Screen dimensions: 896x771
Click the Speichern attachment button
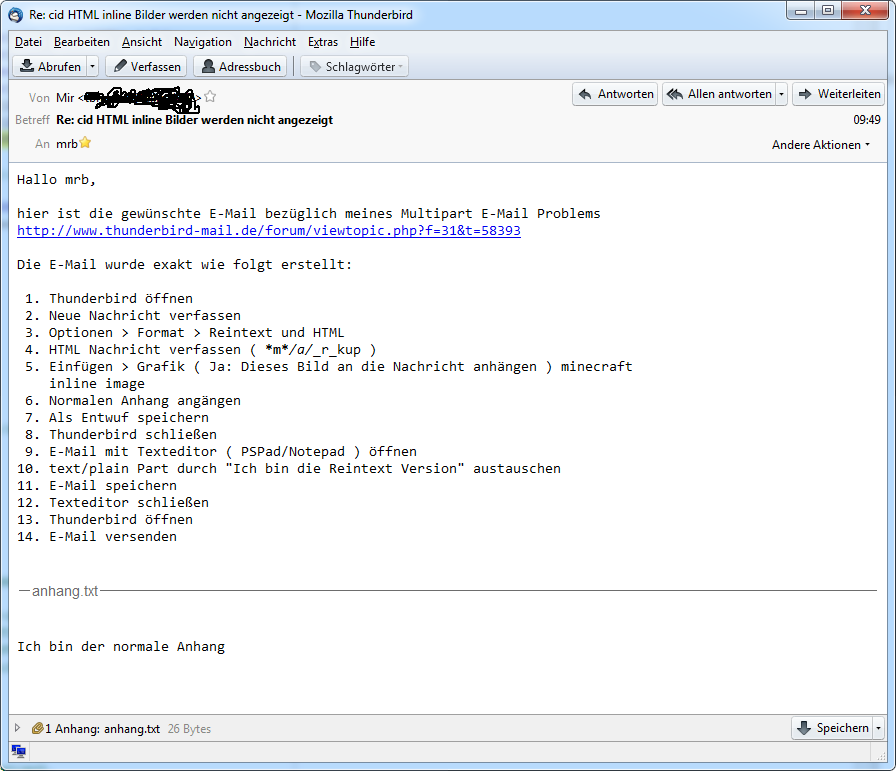click(833, 728)
